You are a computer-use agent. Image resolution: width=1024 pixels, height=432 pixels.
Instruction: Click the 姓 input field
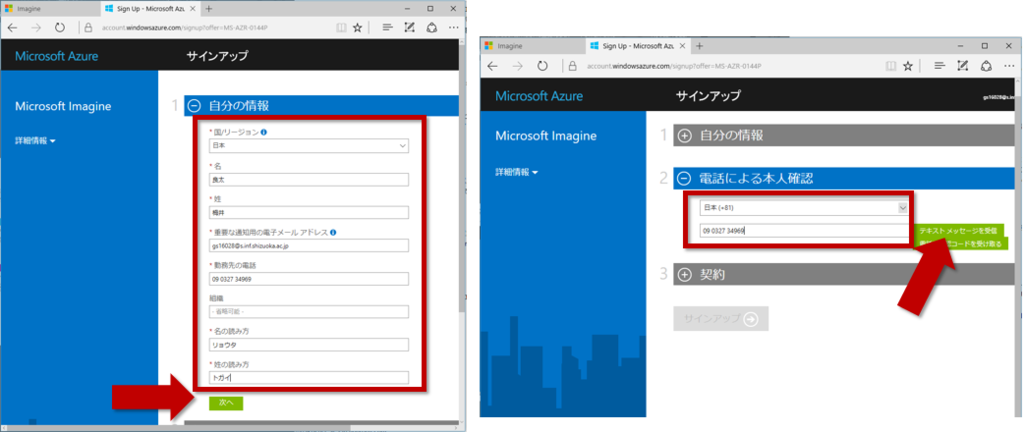point(308,213)
